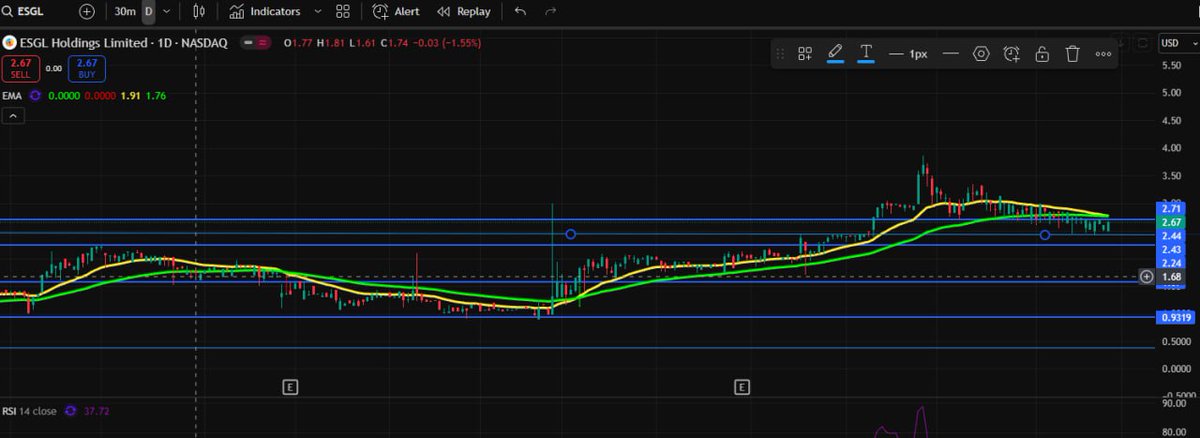Click the 0.9319 price label

click(x=1175, y=317)
